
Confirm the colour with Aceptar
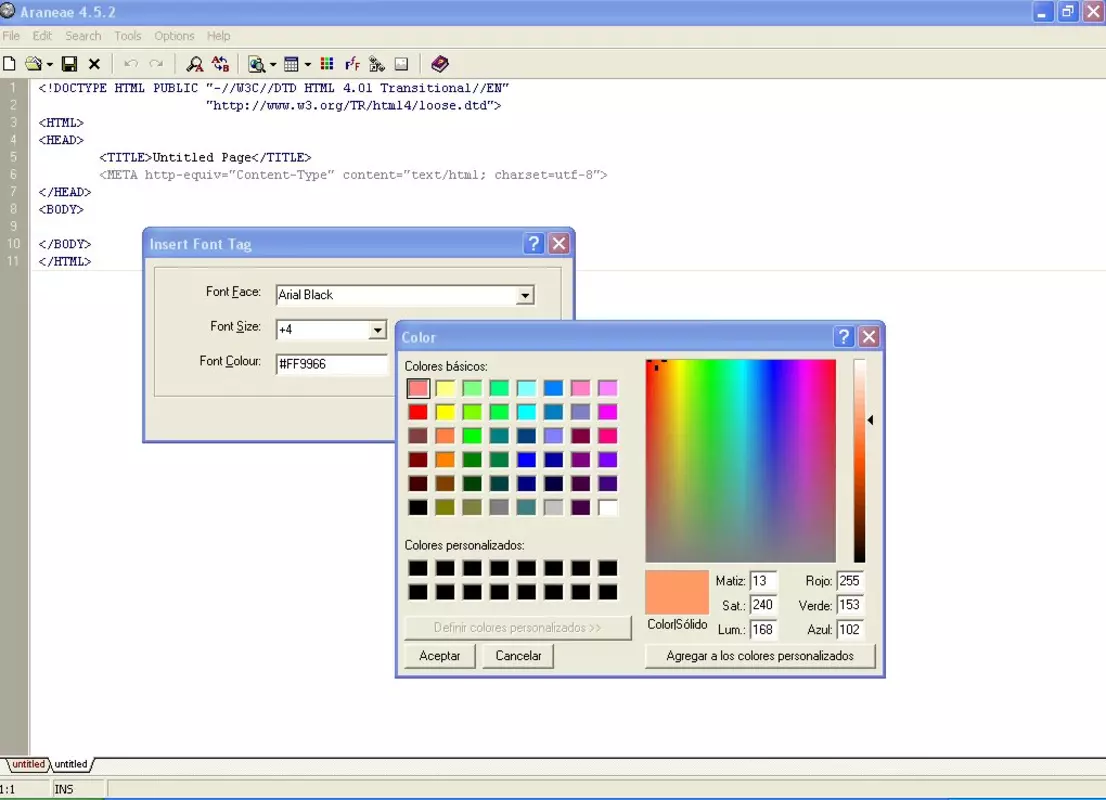point(439,655)
